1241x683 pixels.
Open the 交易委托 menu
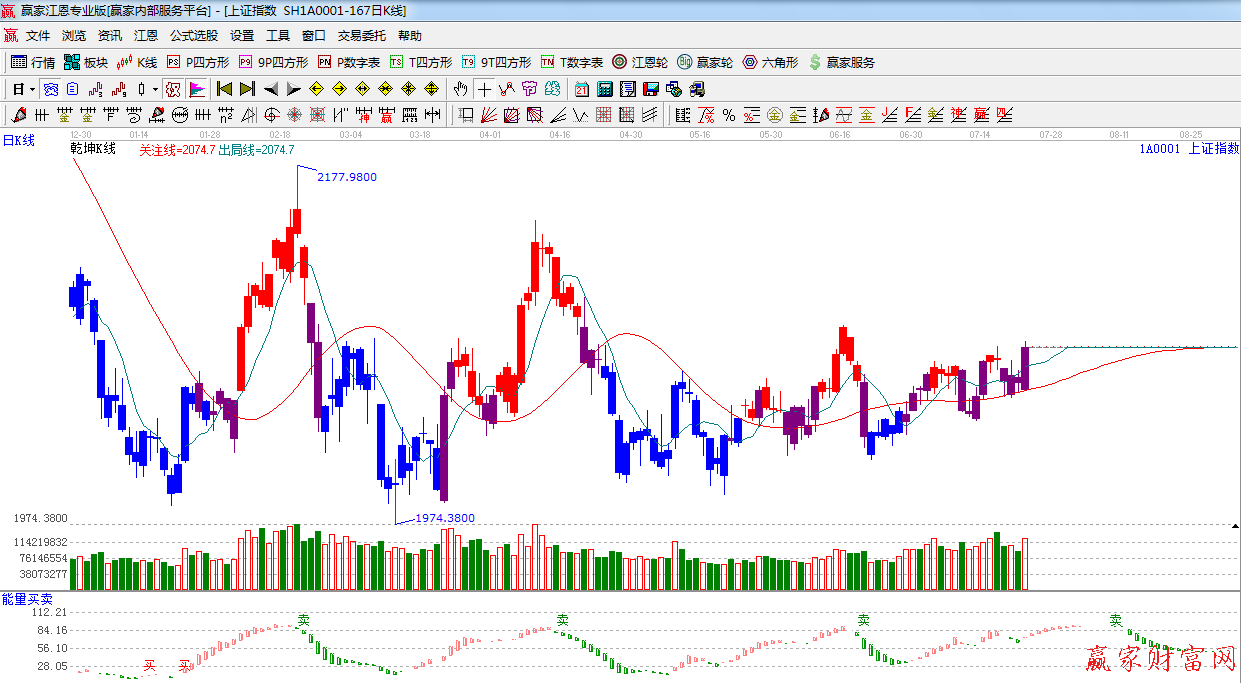(x=361, y=35)
